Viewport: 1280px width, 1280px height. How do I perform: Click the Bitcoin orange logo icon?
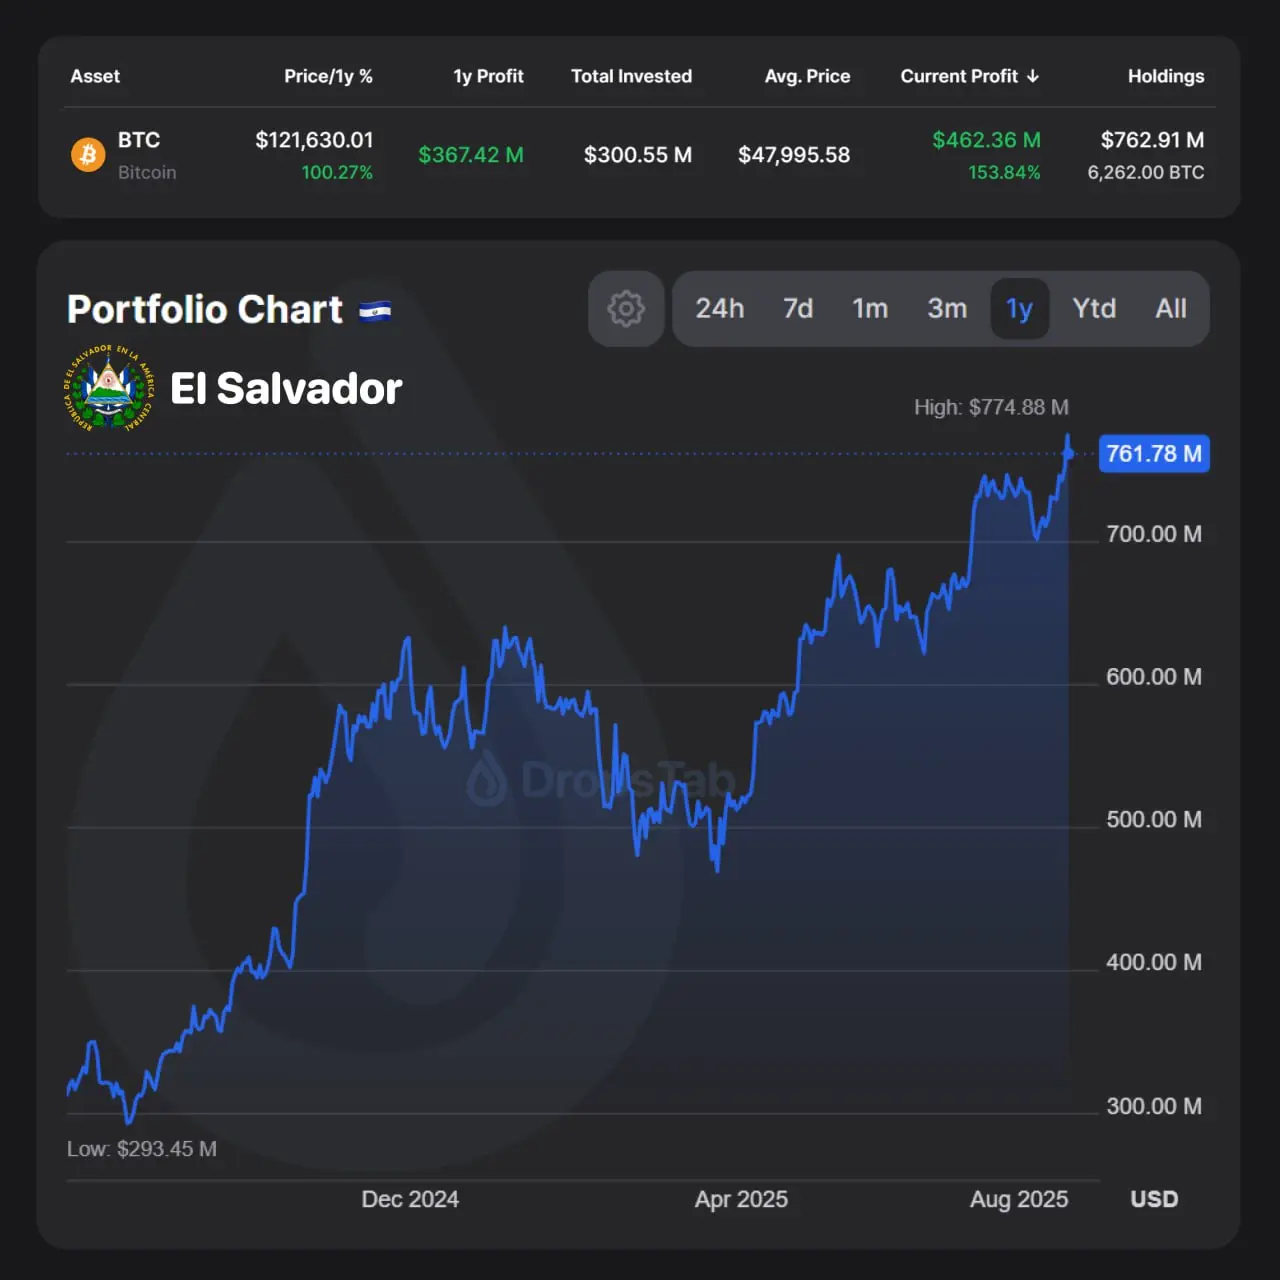(x=88, y=155)
